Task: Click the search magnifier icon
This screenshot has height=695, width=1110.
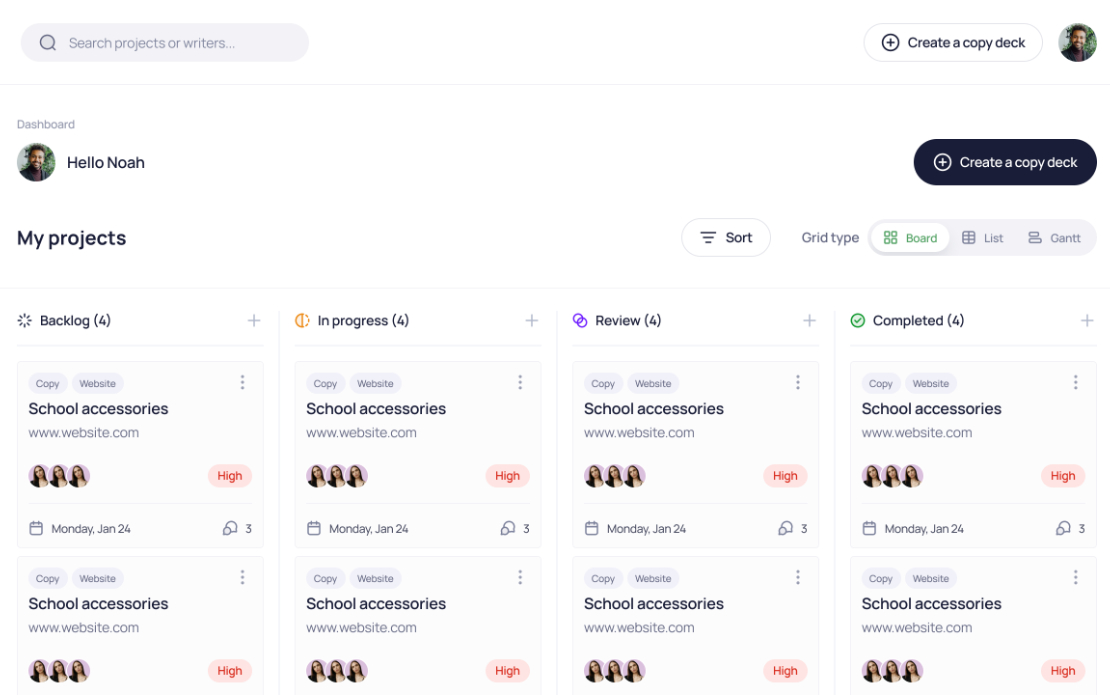Action: (x=47, y=42)
